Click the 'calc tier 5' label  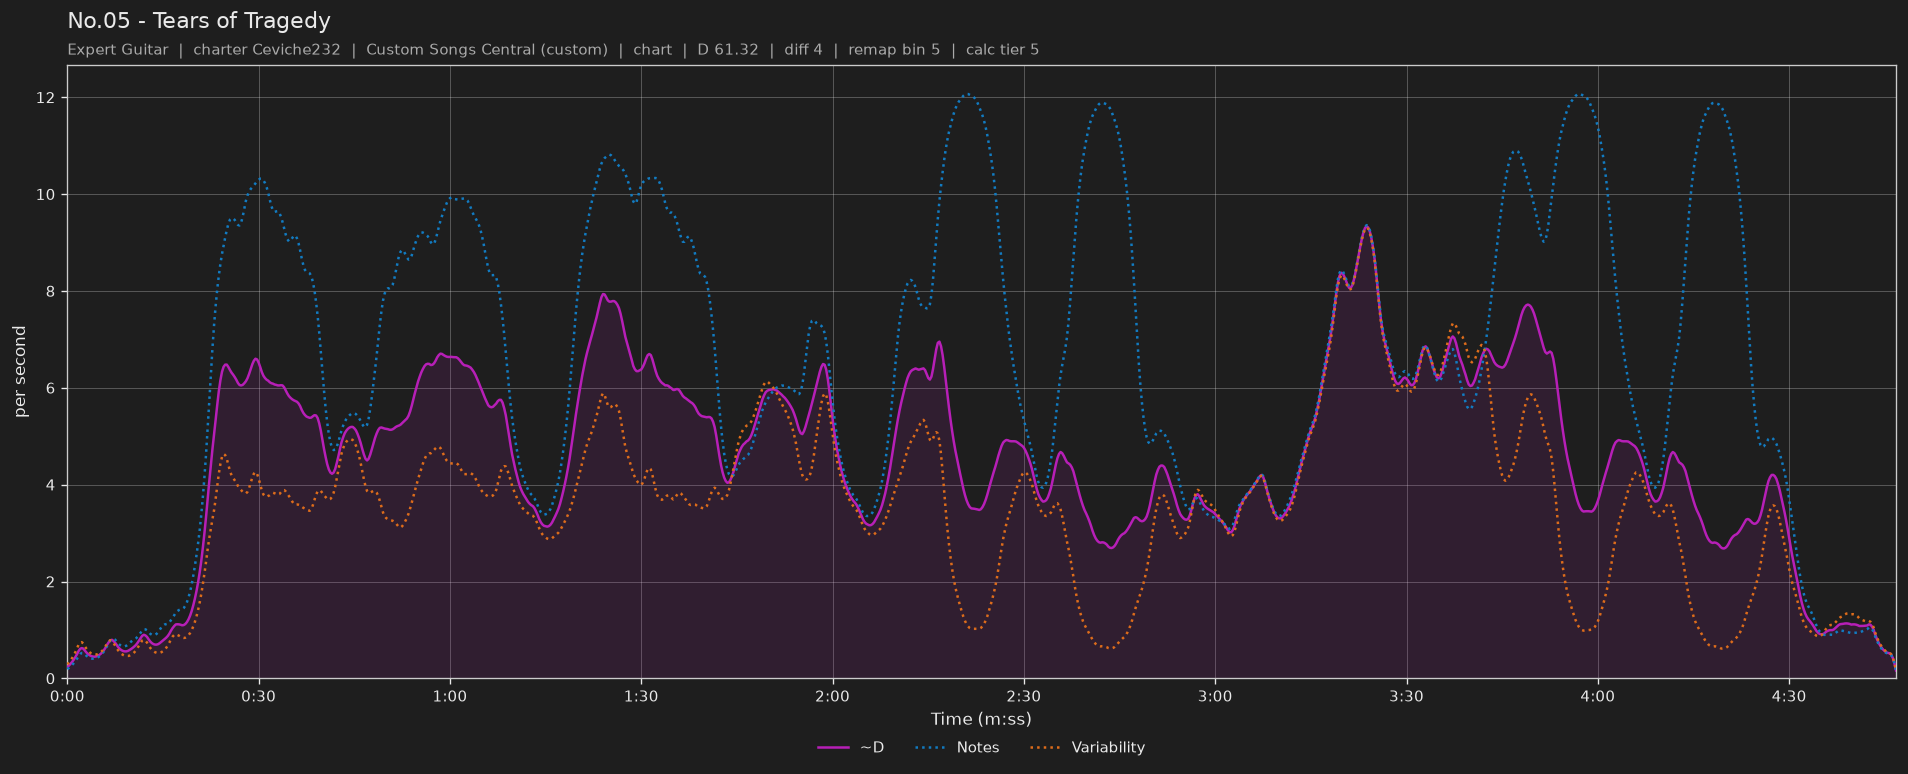click(1002, 50)
